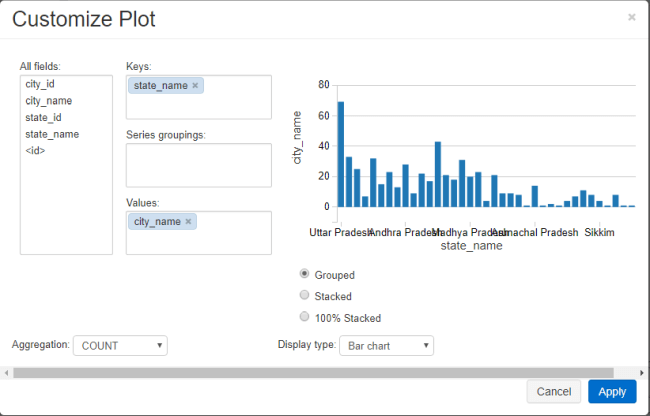Select city_id in All fields list
This screenshot has width=650, height=416.
pyautogui.click(x=40, y=84)
